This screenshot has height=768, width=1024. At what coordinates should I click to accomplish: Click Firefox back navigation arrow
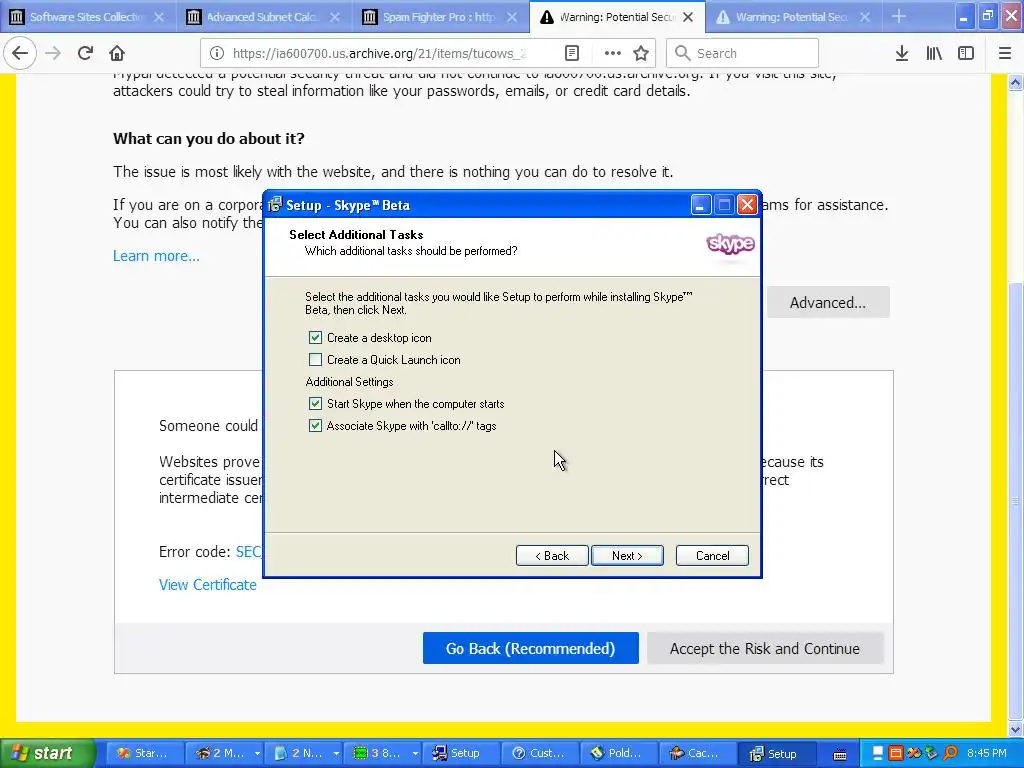pos(20,54)
